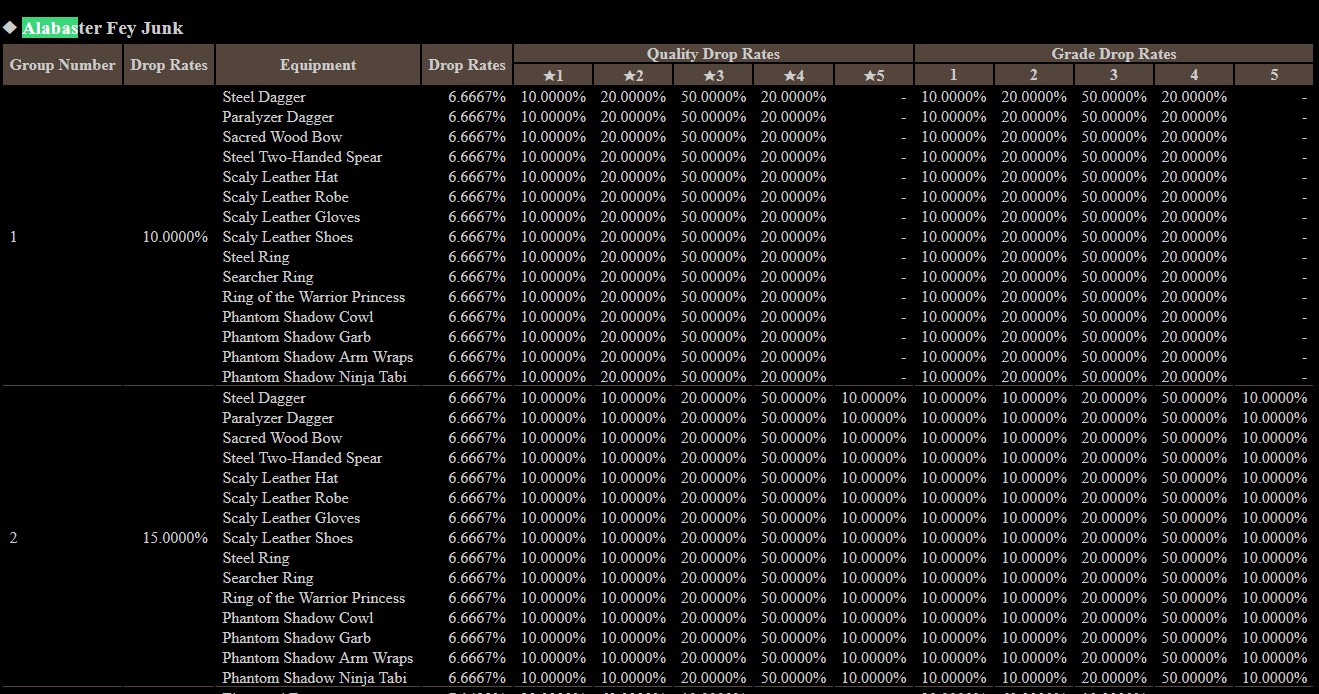The image size is (1319, 694).
Task: Click Scaly Leather Gloves in group 2
Action: (x=291, y=518)
